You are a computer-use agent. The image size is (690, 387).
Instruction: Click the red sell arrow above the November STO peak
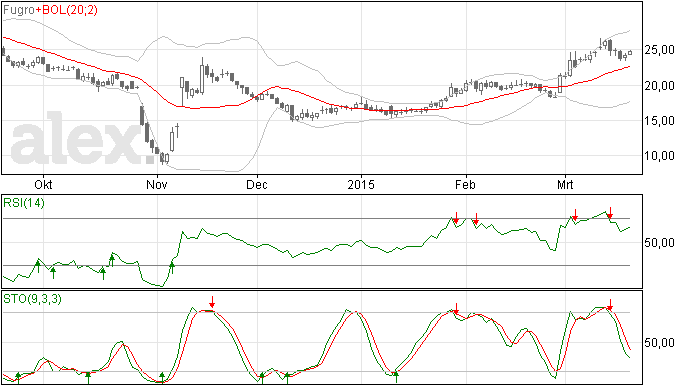[x=212, y=302]
